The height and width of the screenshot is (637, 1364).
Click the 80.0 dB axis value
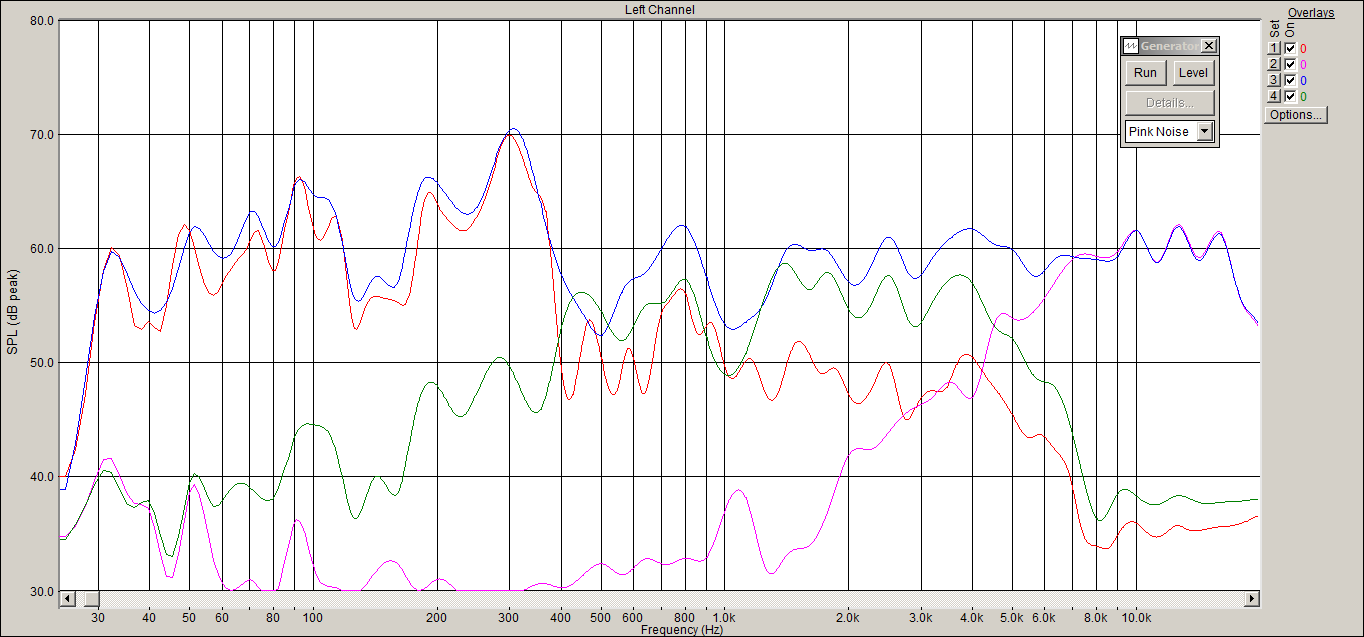click(41, 20)
